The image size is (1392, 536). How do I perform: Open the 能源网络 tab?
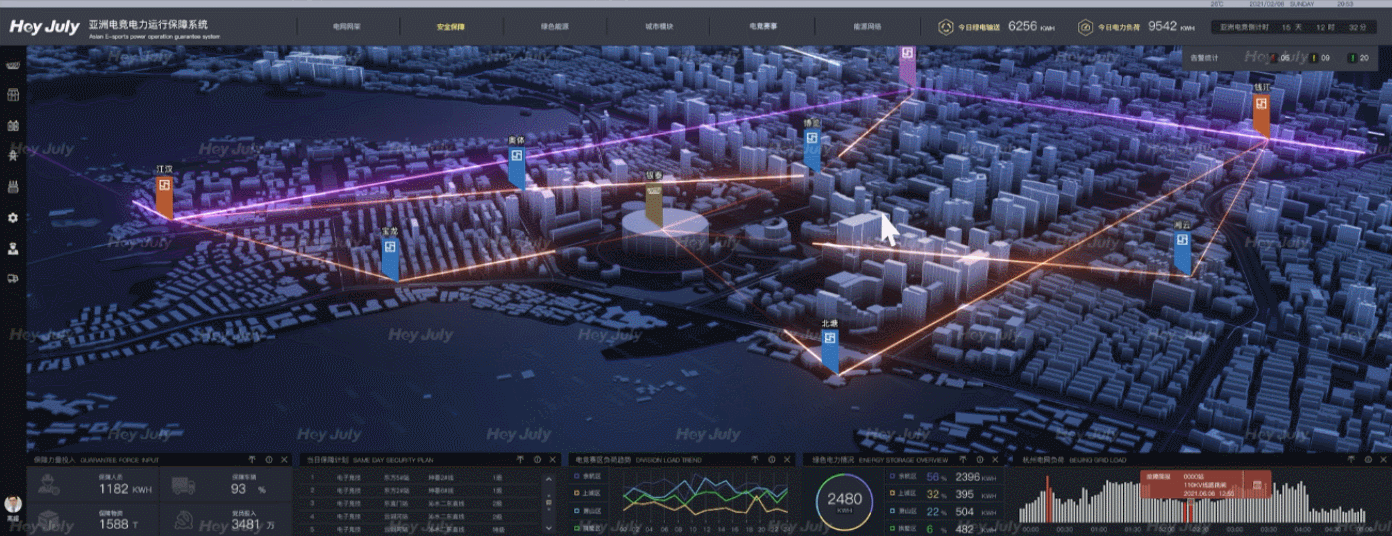pos(867,28)
